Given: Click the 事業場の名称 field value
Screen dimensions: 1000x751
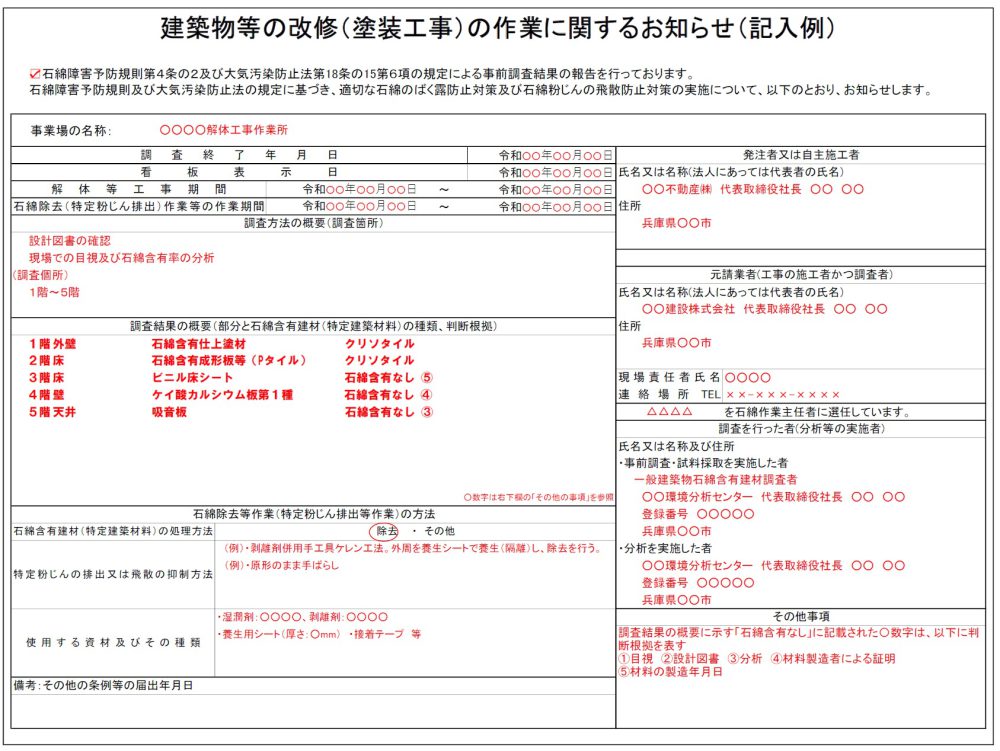Looking at the screenshot, I should (223, 130).
